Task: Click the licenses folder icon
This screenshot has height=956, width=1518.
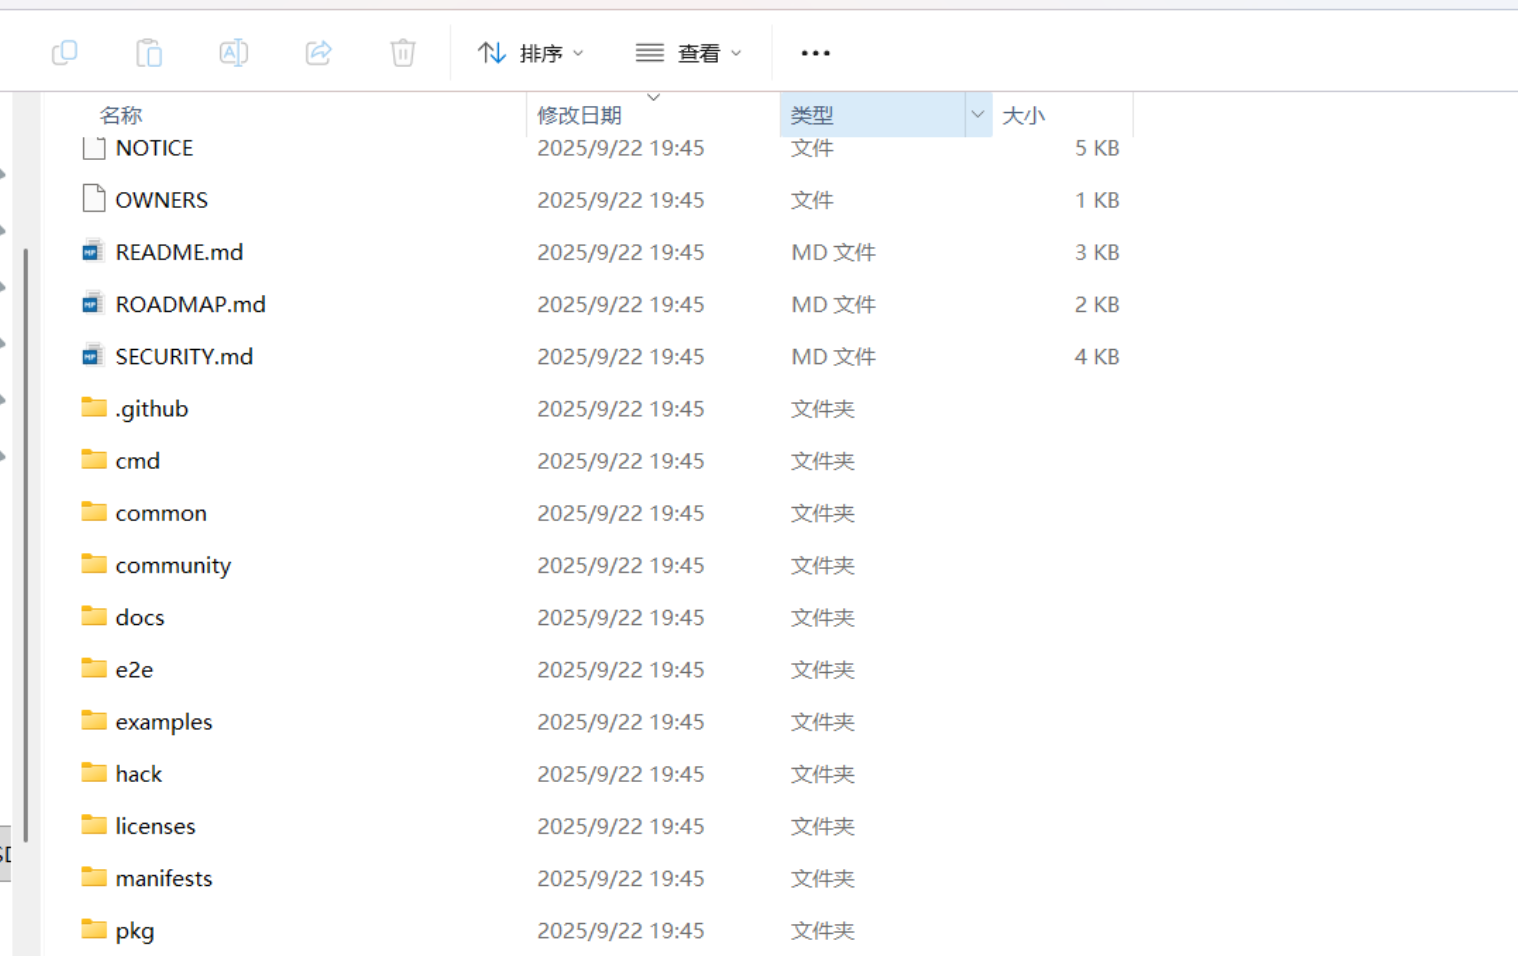Action: 94,824
